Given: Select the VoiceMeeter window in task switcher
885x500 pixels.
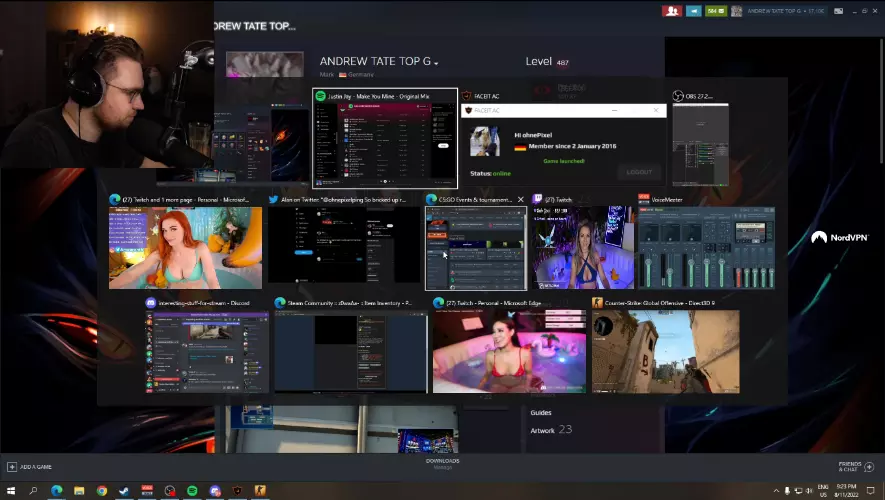Looking at the screenshot, I should coord(706,247).
